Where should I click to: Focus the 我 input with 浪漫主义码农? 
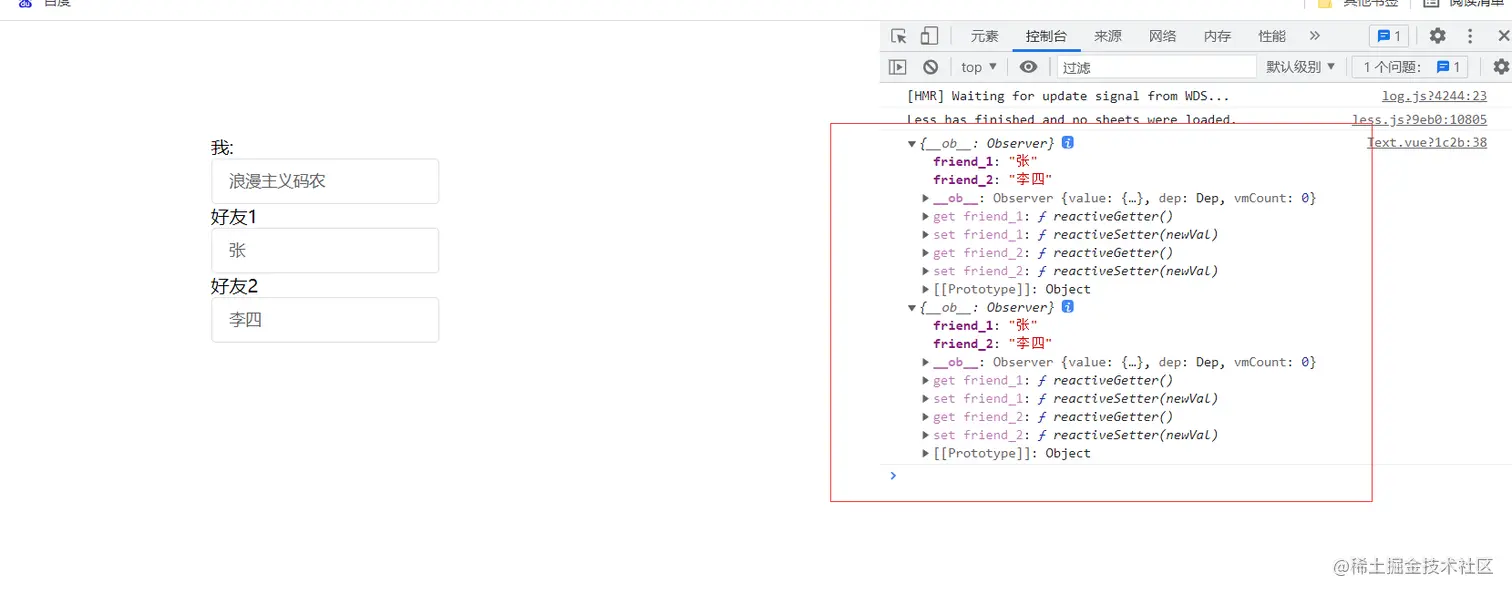[x=325, y=181]
